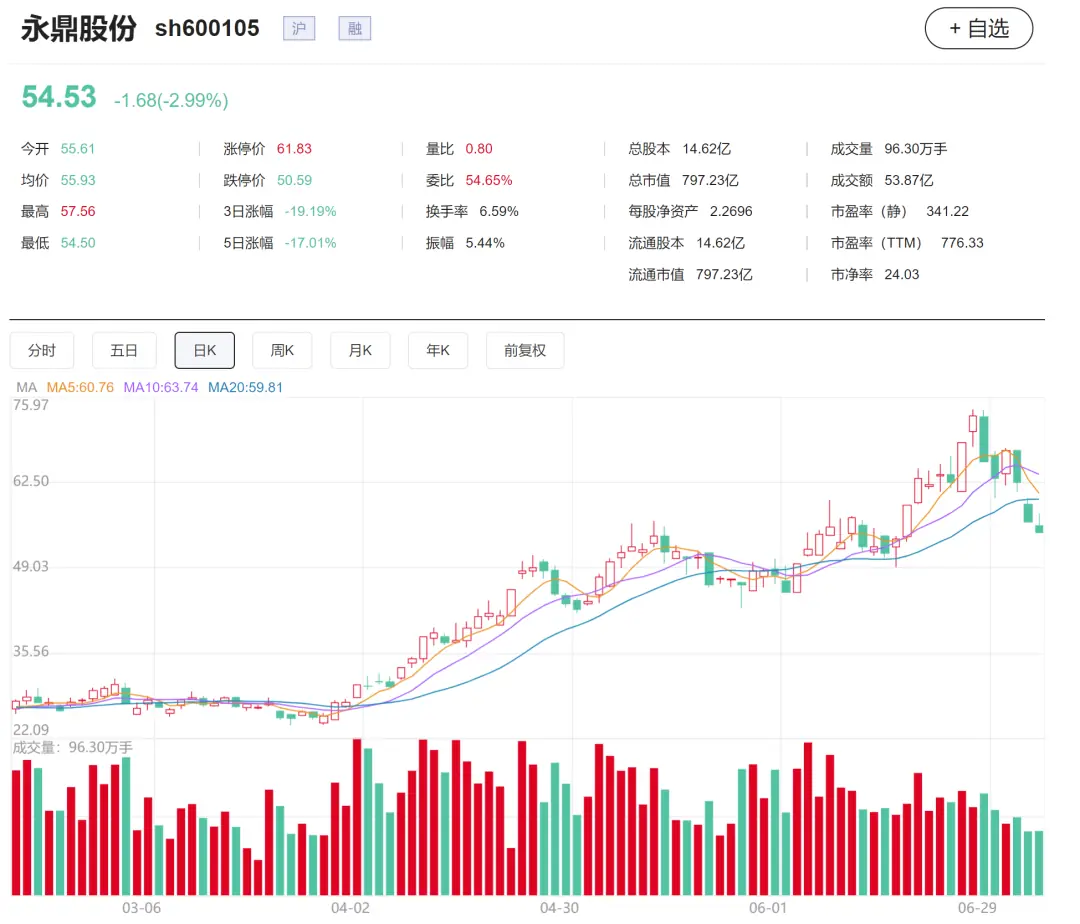1080x924 pixels.
Task: Click 每股净资产 value 2.2696
Action: pyautogui.click(x=731, y=211)
